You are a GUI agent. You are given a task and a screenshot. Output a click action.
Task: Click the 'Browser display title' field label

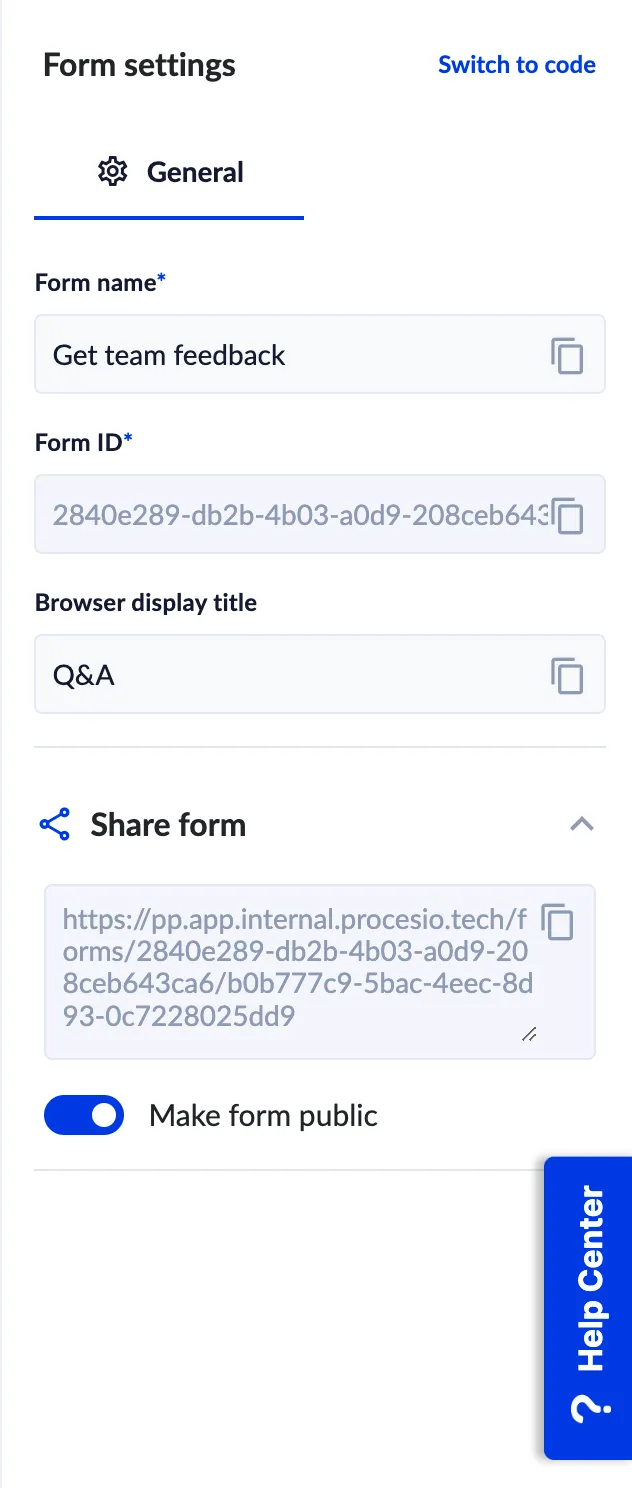pos(146,603)
